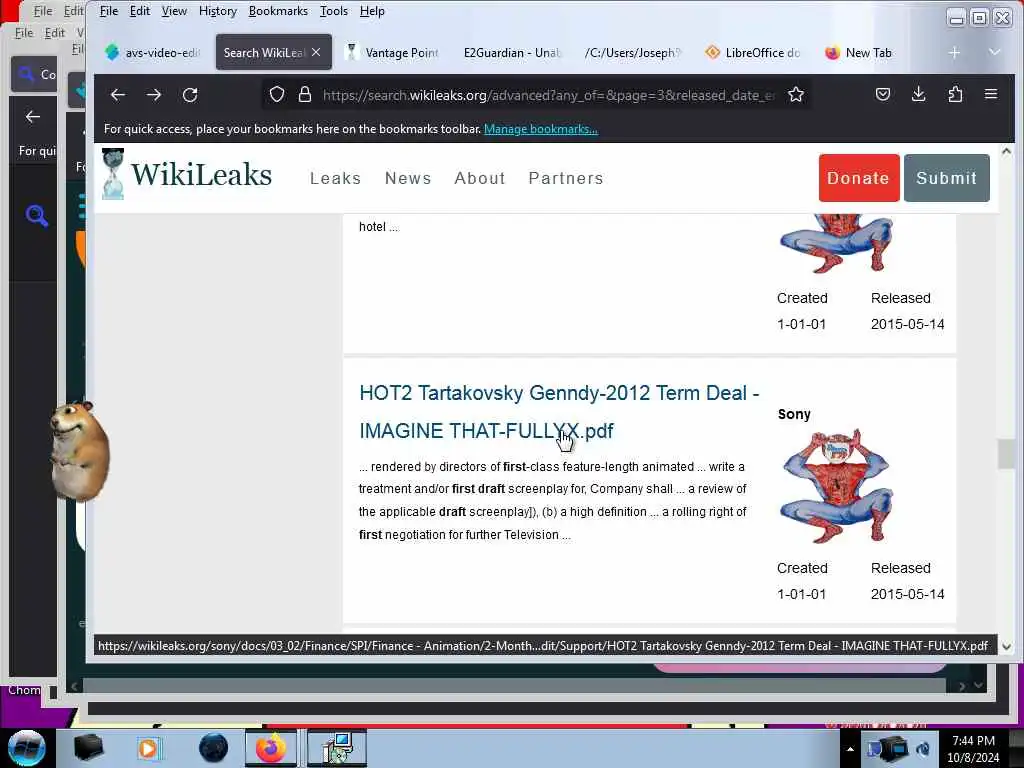The height and width of the screenshot is (768, 1024).
Task: Click the address bar URL field
Action: 549,95
